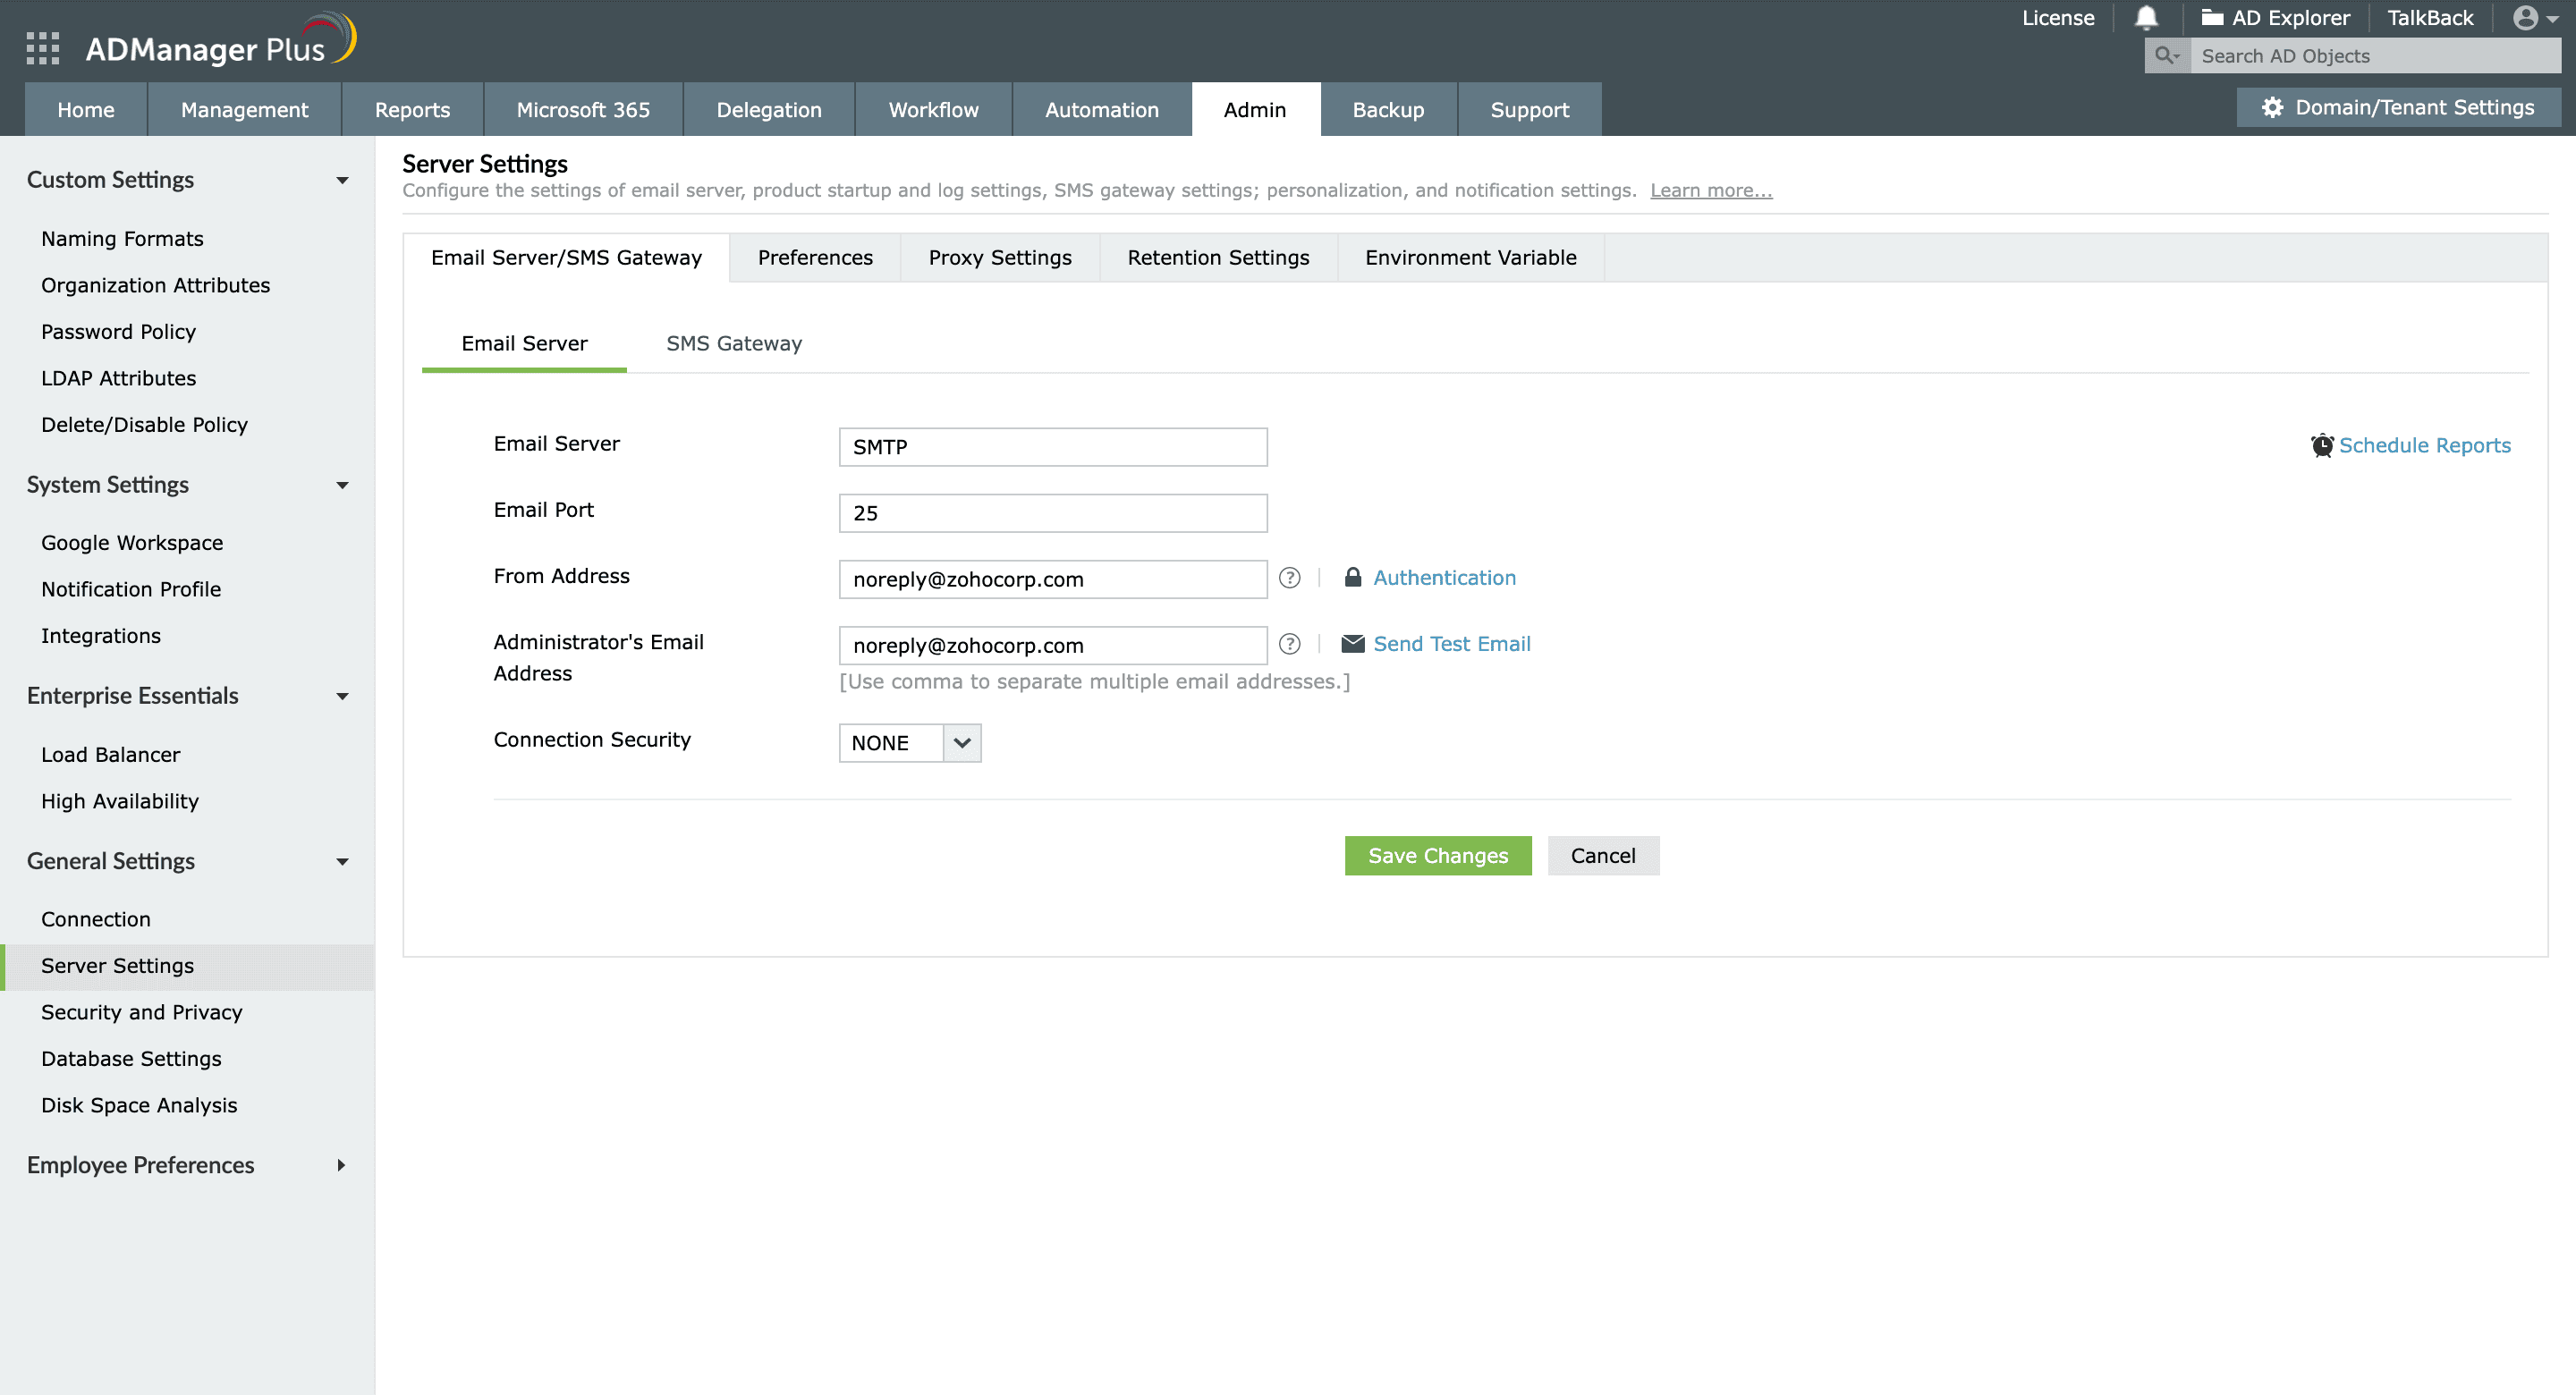Open the Connection Security dropdown
Screen dimensions: 2576x1395
tap(961, 743)
